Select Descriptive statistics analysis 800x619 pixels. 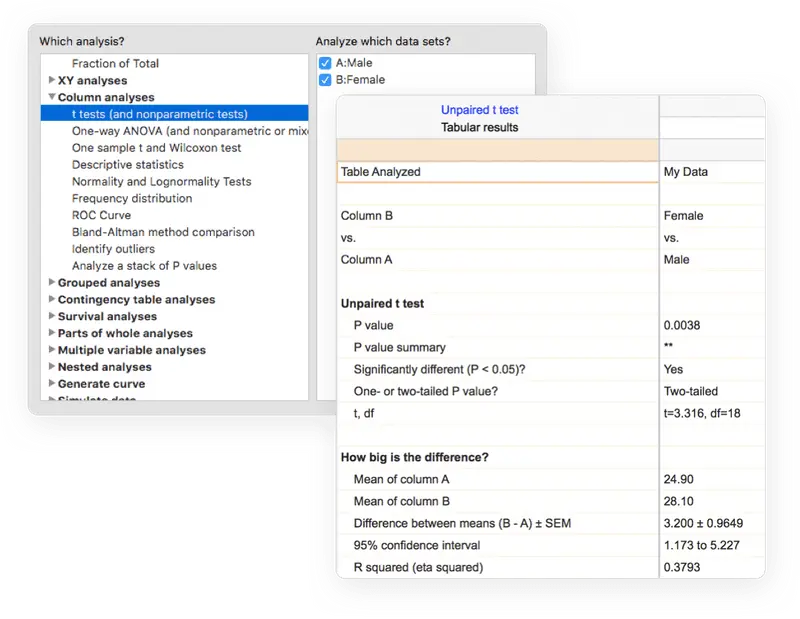click(128, 164)
